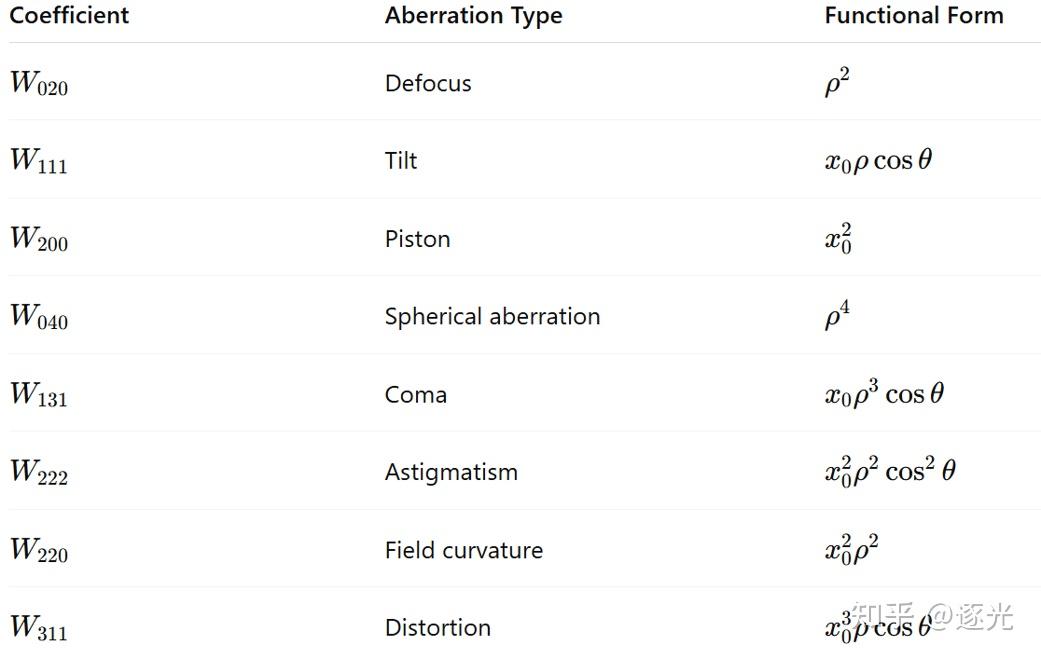Image resolution: width=1041 pixels, height=659 pixels.
Task: Click the Tilt functional form formula
Action: [x=878, y=161]
